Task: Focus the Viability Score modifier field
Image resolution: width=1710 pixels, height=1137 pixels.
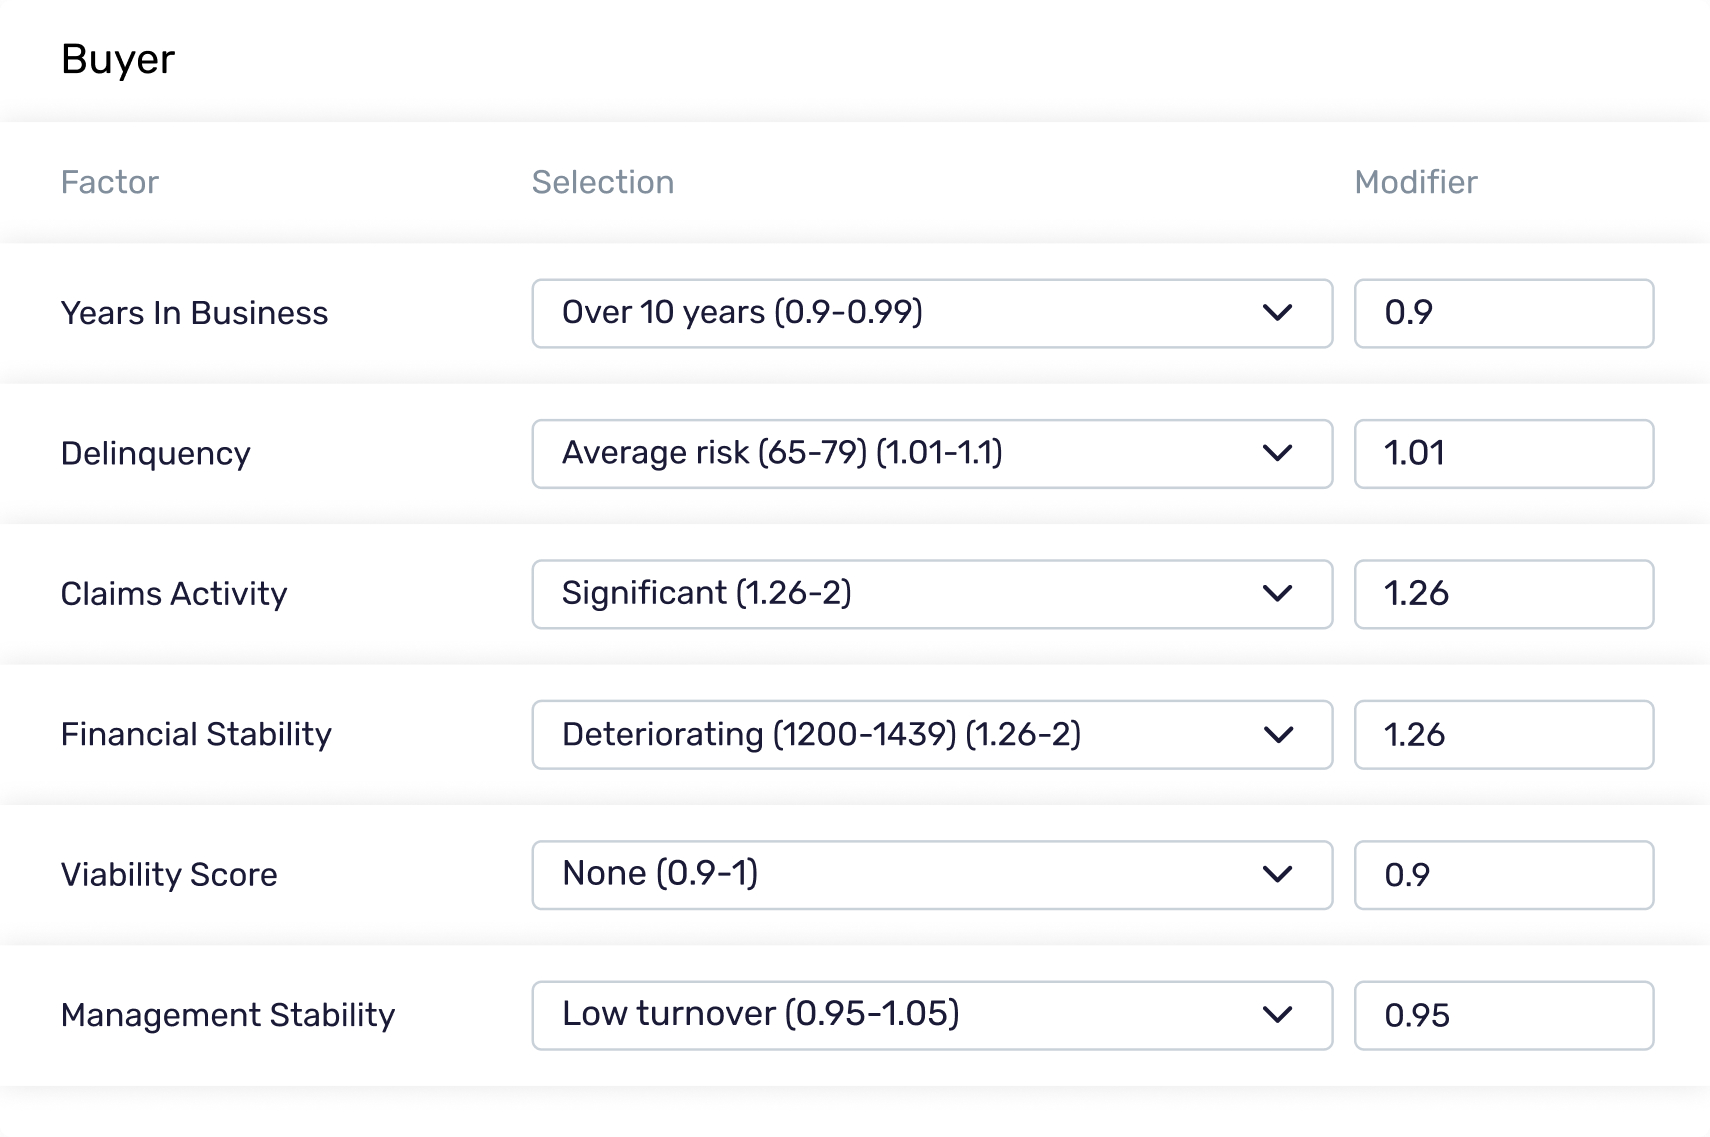Action: coord(1503,875)
